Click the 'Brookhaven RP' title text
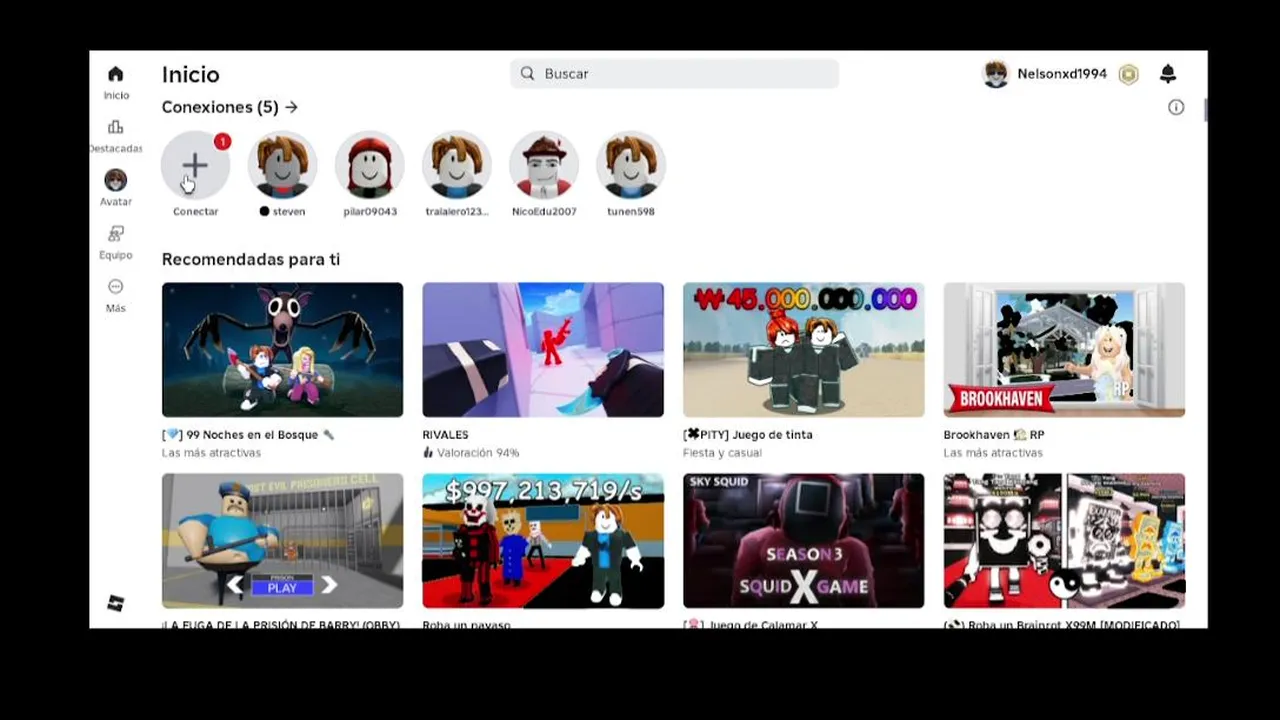 pyautogui.click(x=994, y=435)
